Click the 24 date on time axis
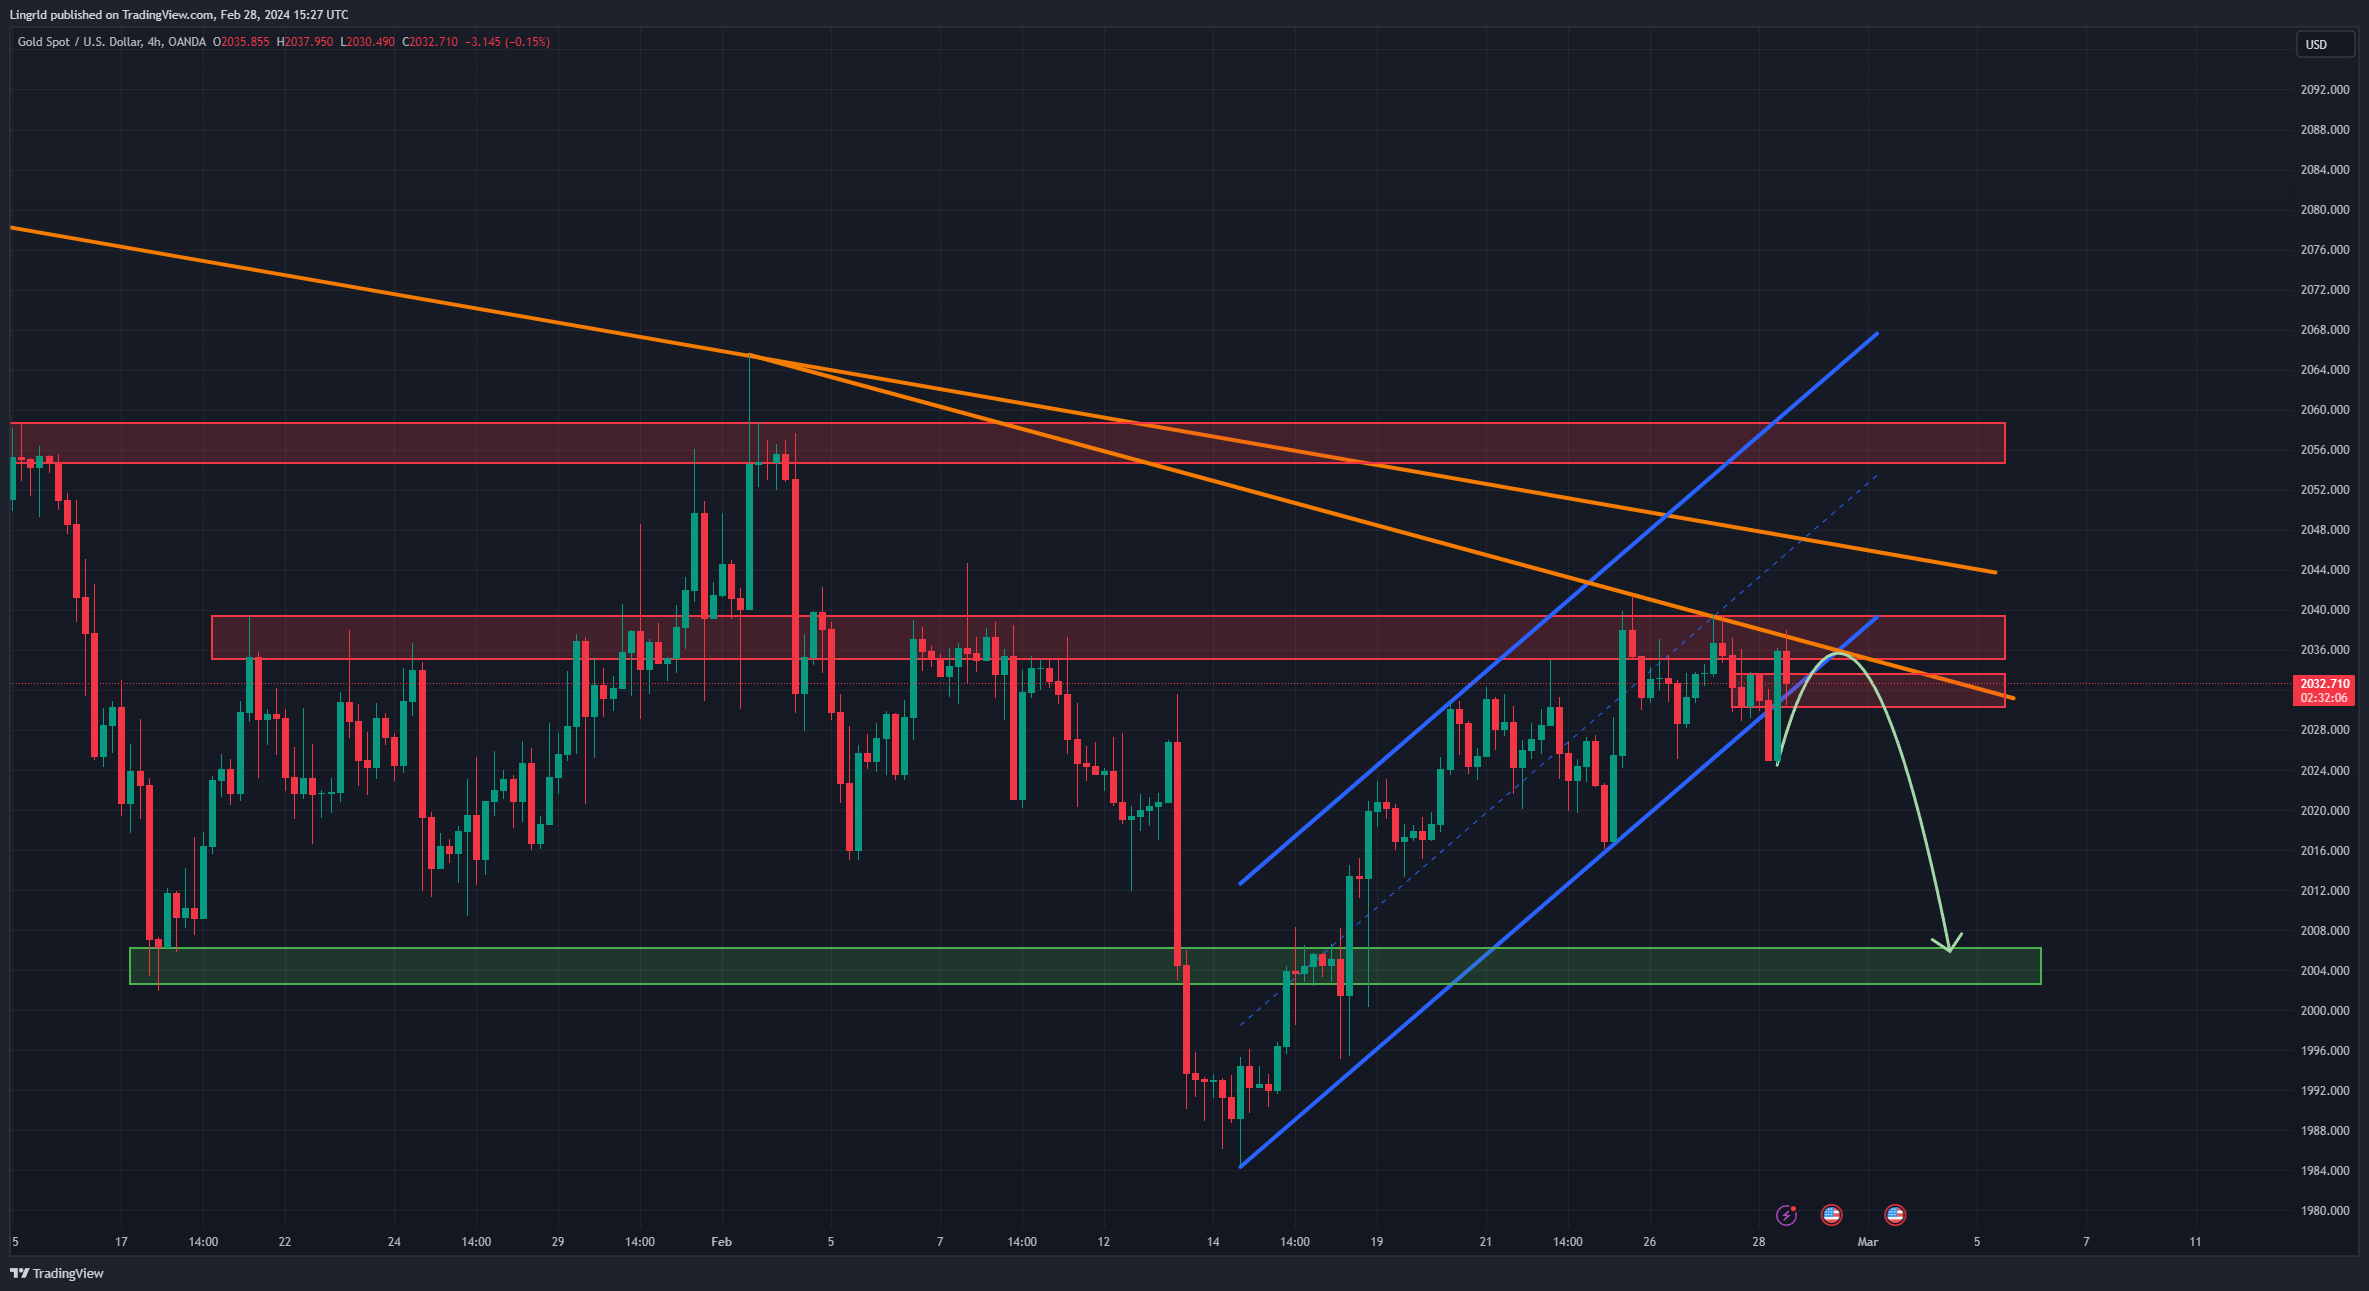Screen dimensions: 2369x1291 pyautogui.click(x=394, y=1242)
